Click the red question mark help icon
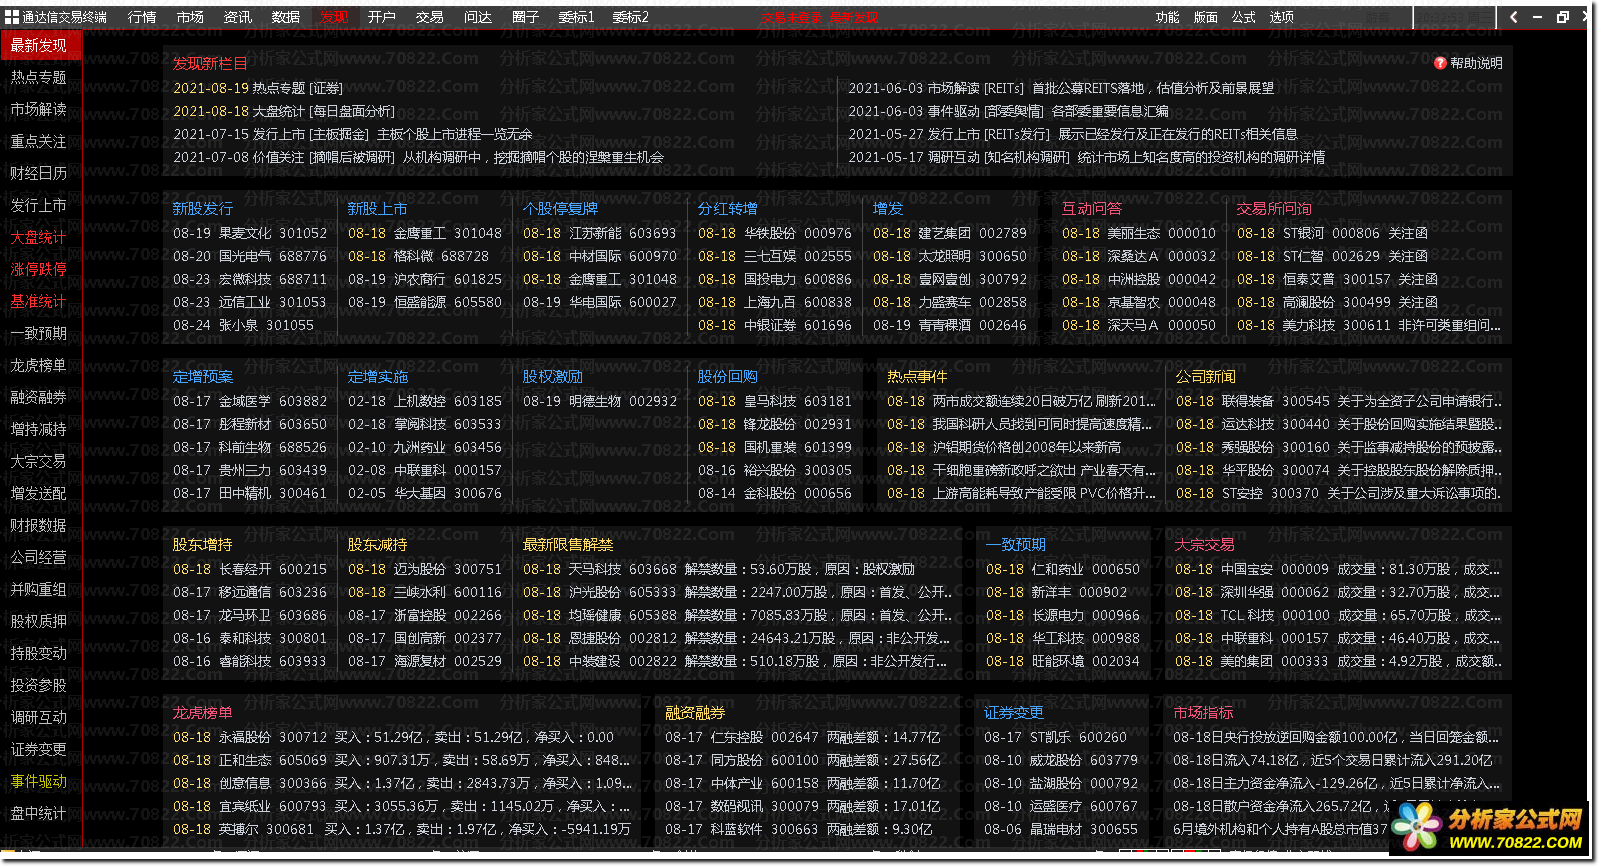 [1440, 63]
